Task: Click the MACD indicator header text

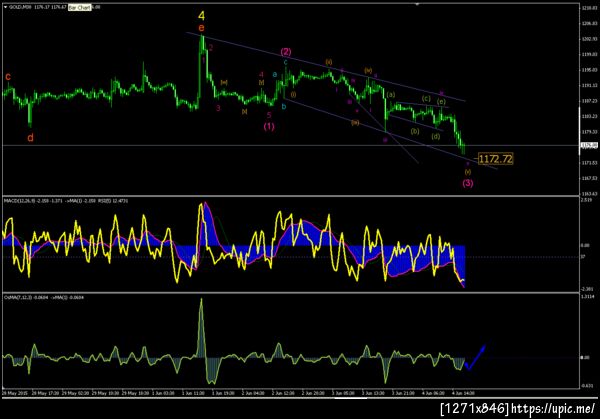Action: pos(66,201)
